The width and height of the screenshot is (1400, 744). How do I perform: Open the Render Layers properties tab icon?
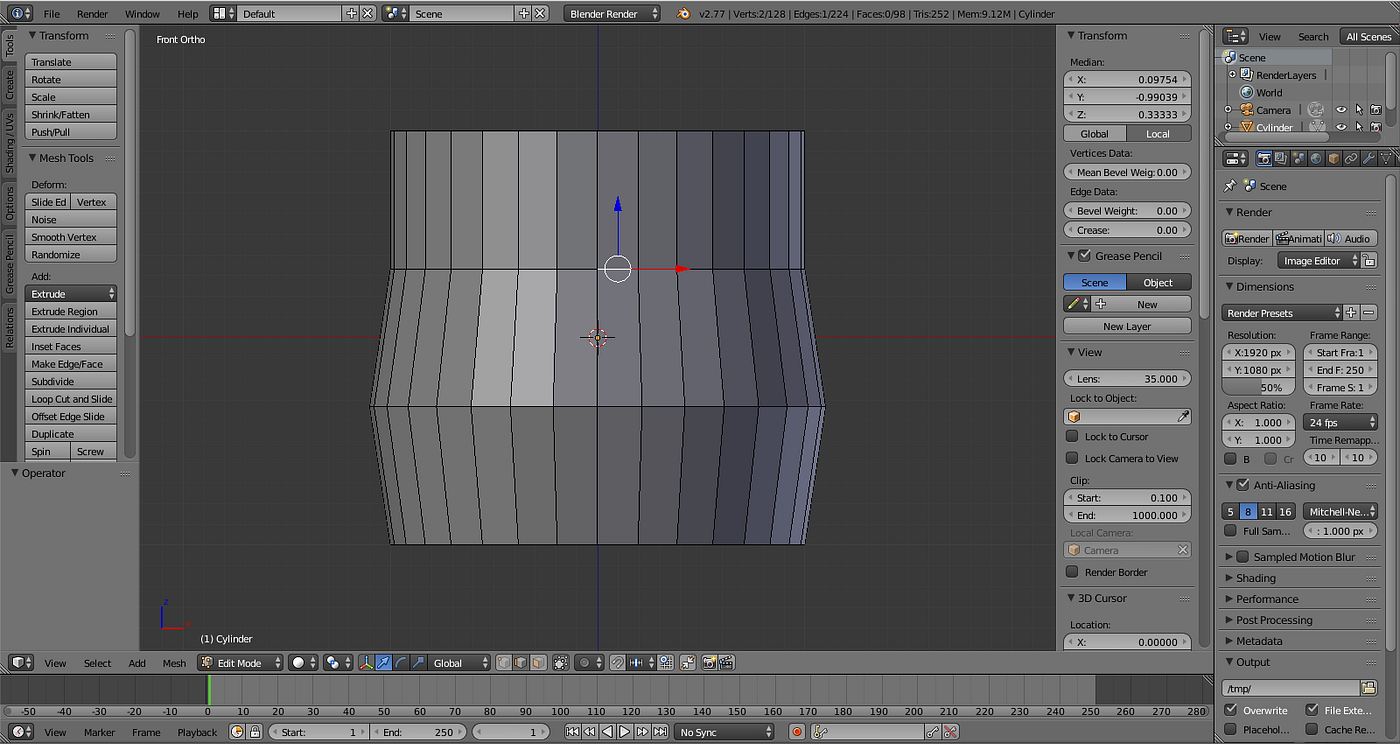1281,158
